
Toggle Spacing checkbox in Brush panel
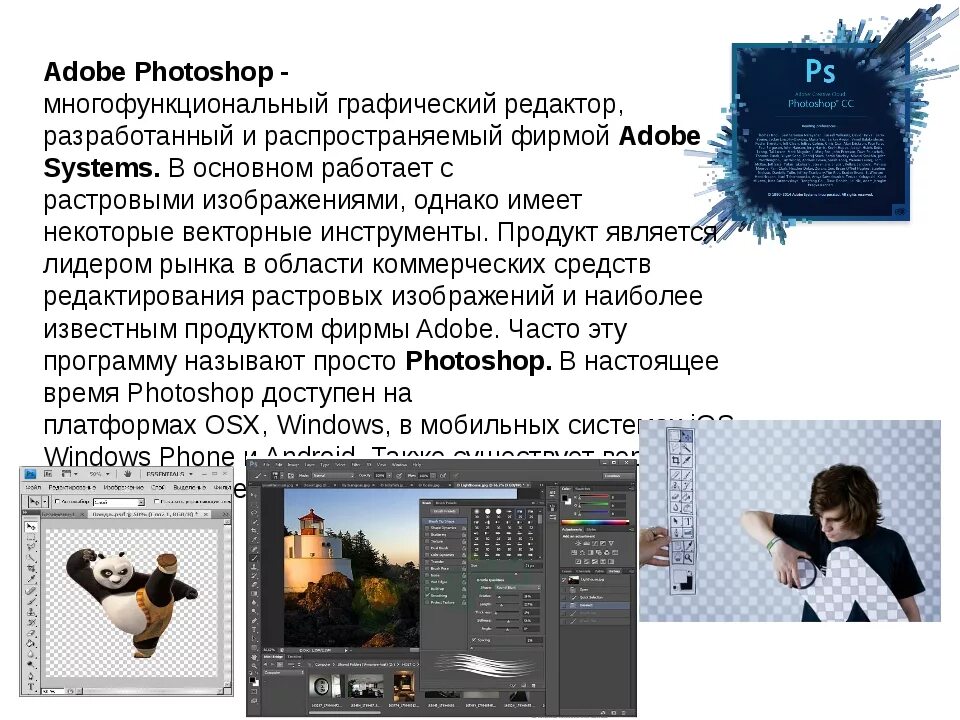(x=474, y=640)
